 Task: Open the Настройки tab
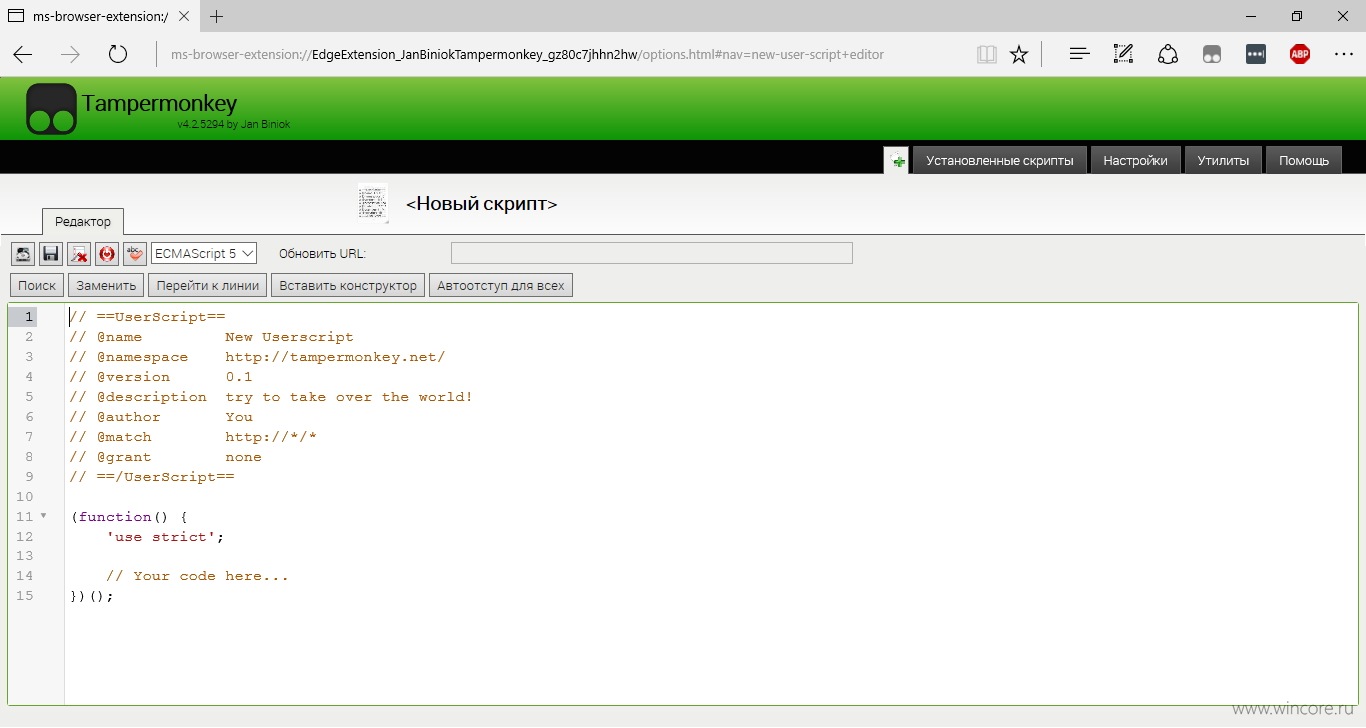tap(1135, 160)
